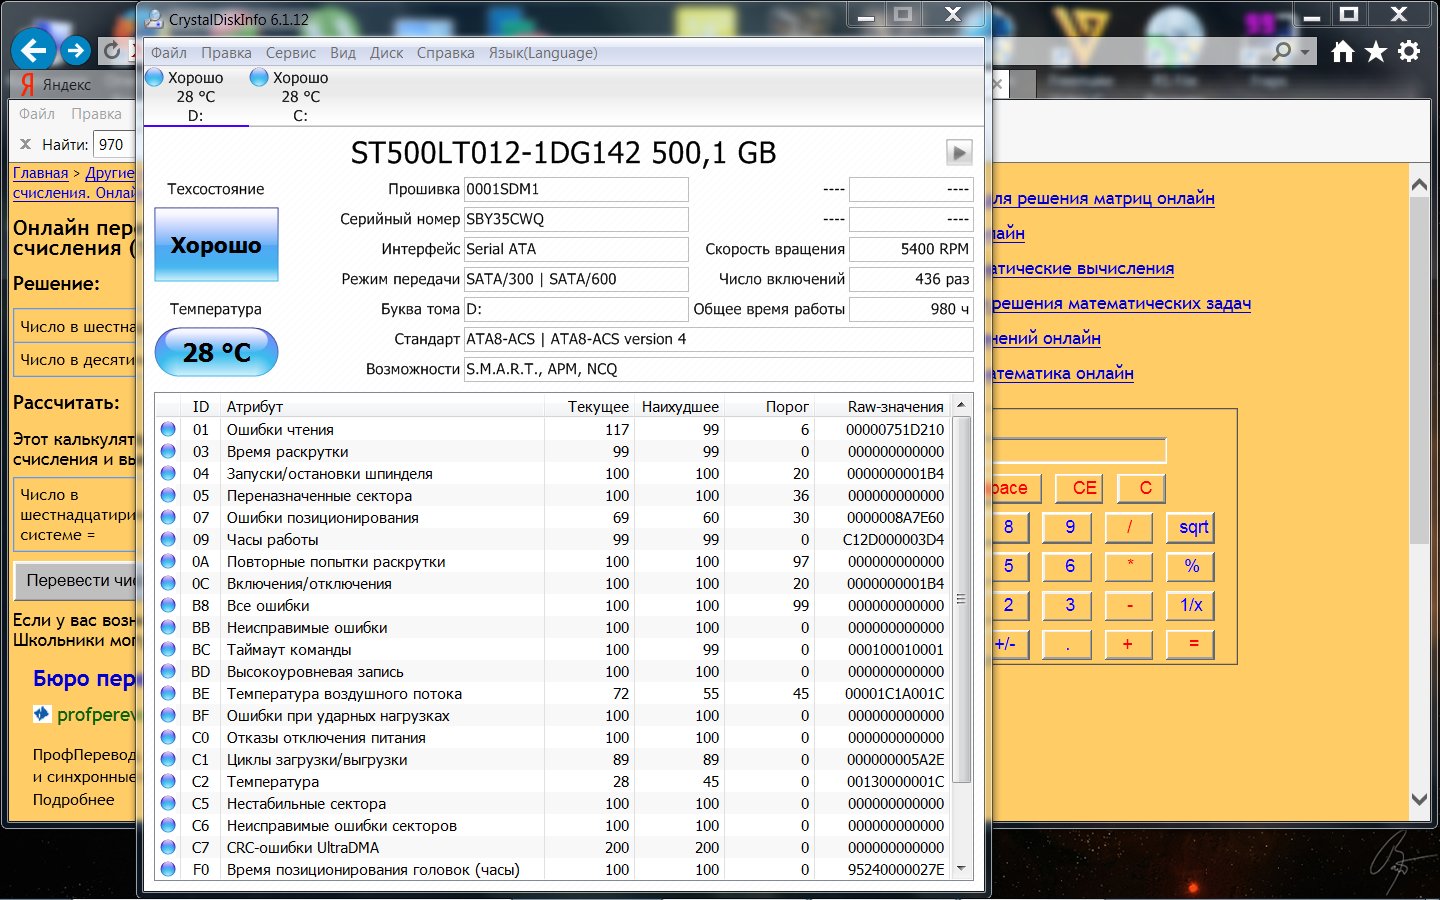The height and width of the screenshot is (900, 1440).
Task: Click the Хорошо health status button
Action: pos(216,245)
